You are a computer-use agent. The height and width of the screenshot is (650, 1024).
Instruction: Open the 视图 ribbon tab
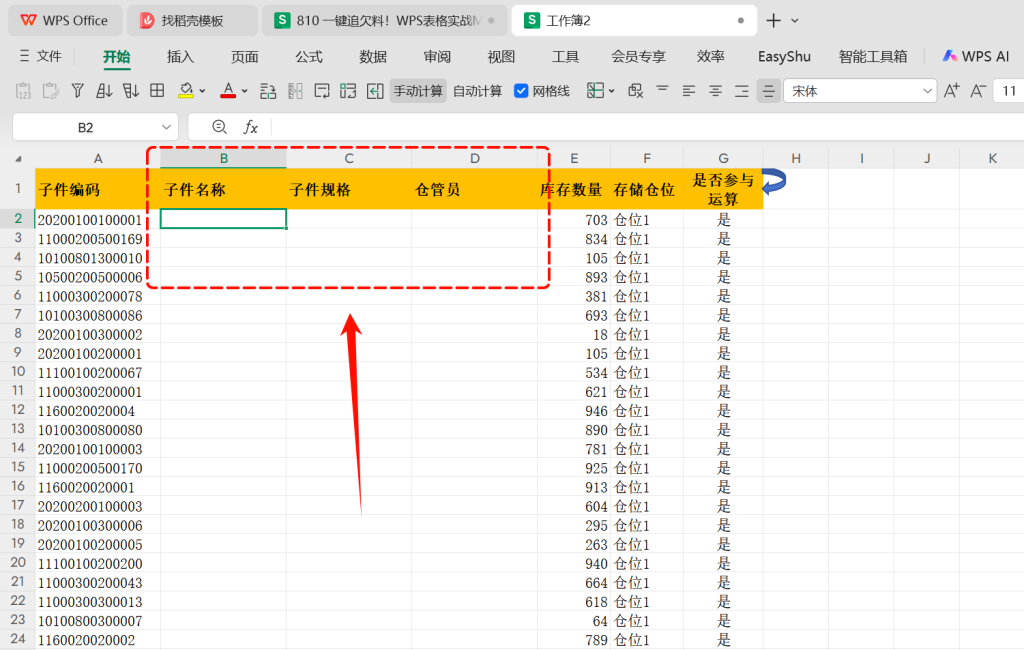pyautogui.click(x=501, y=57)
